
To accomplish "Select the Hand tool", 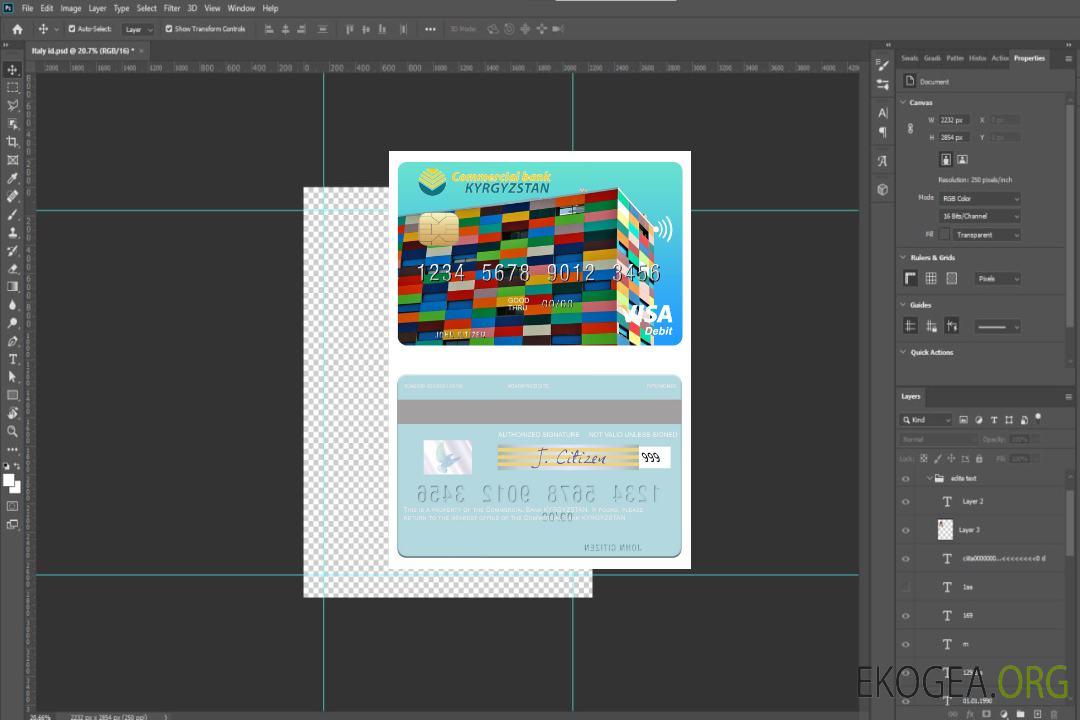I will pyautogui.click(x=12, y=413).
